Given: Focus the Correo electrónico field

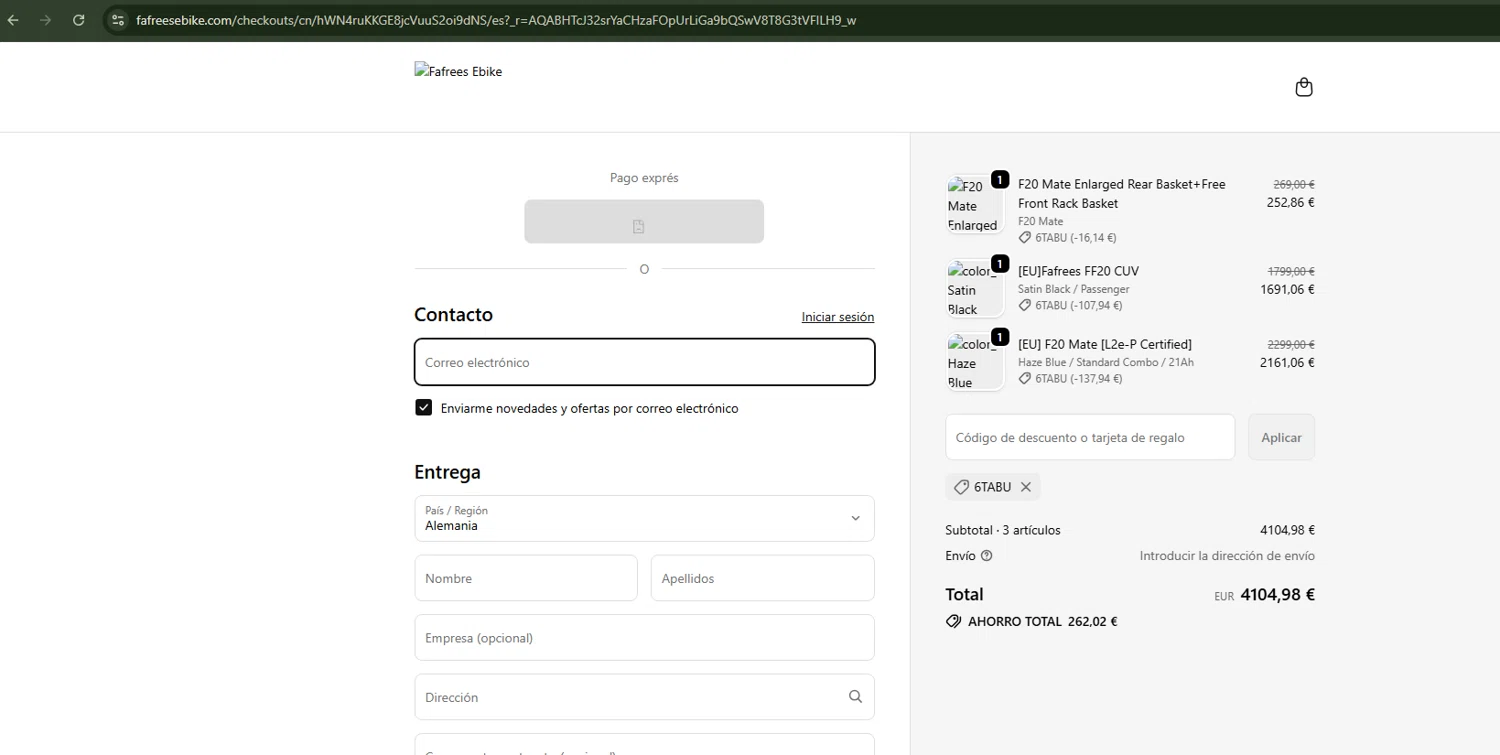Looking at the screenshot, I should point(644,362).
